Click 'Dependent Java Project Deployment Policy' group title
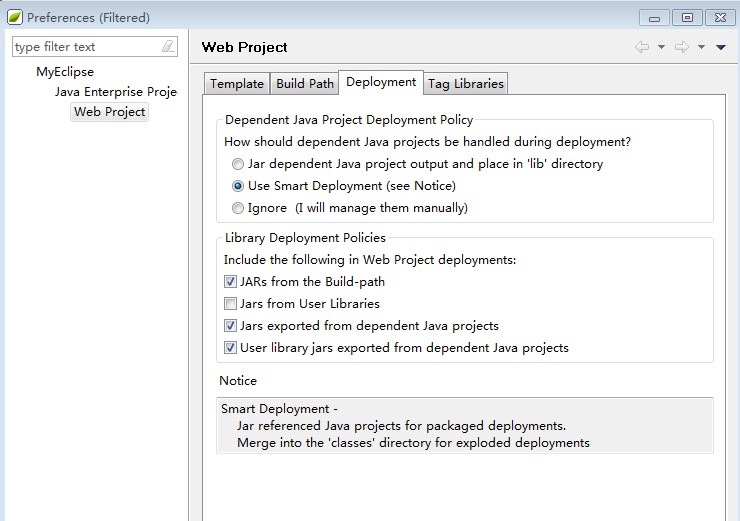740x521 pixels. (349, 120)
